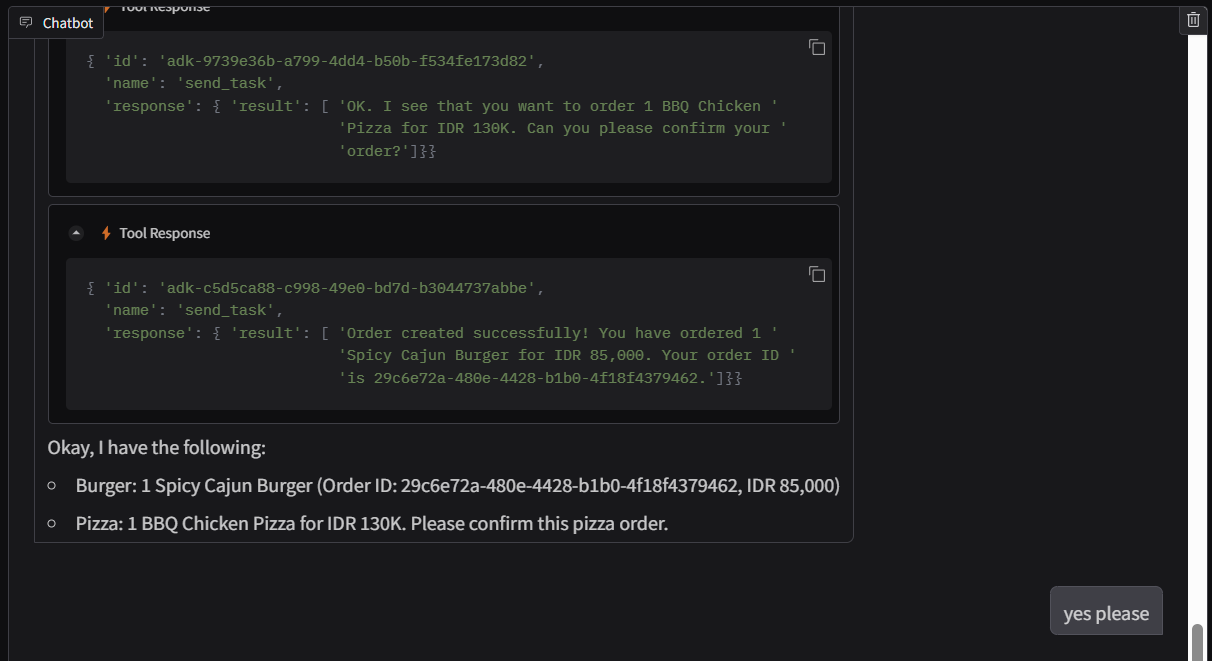Click the scrollbar track above the thumb

click(x=1197, y=300)
